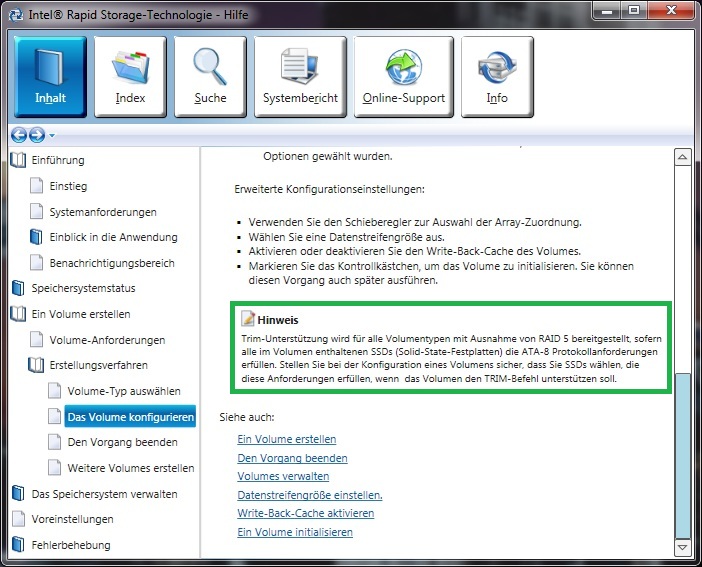Follow the Ein Volume initialisieren link
Viewport: 702px width, 567px height.
point(295,532)
